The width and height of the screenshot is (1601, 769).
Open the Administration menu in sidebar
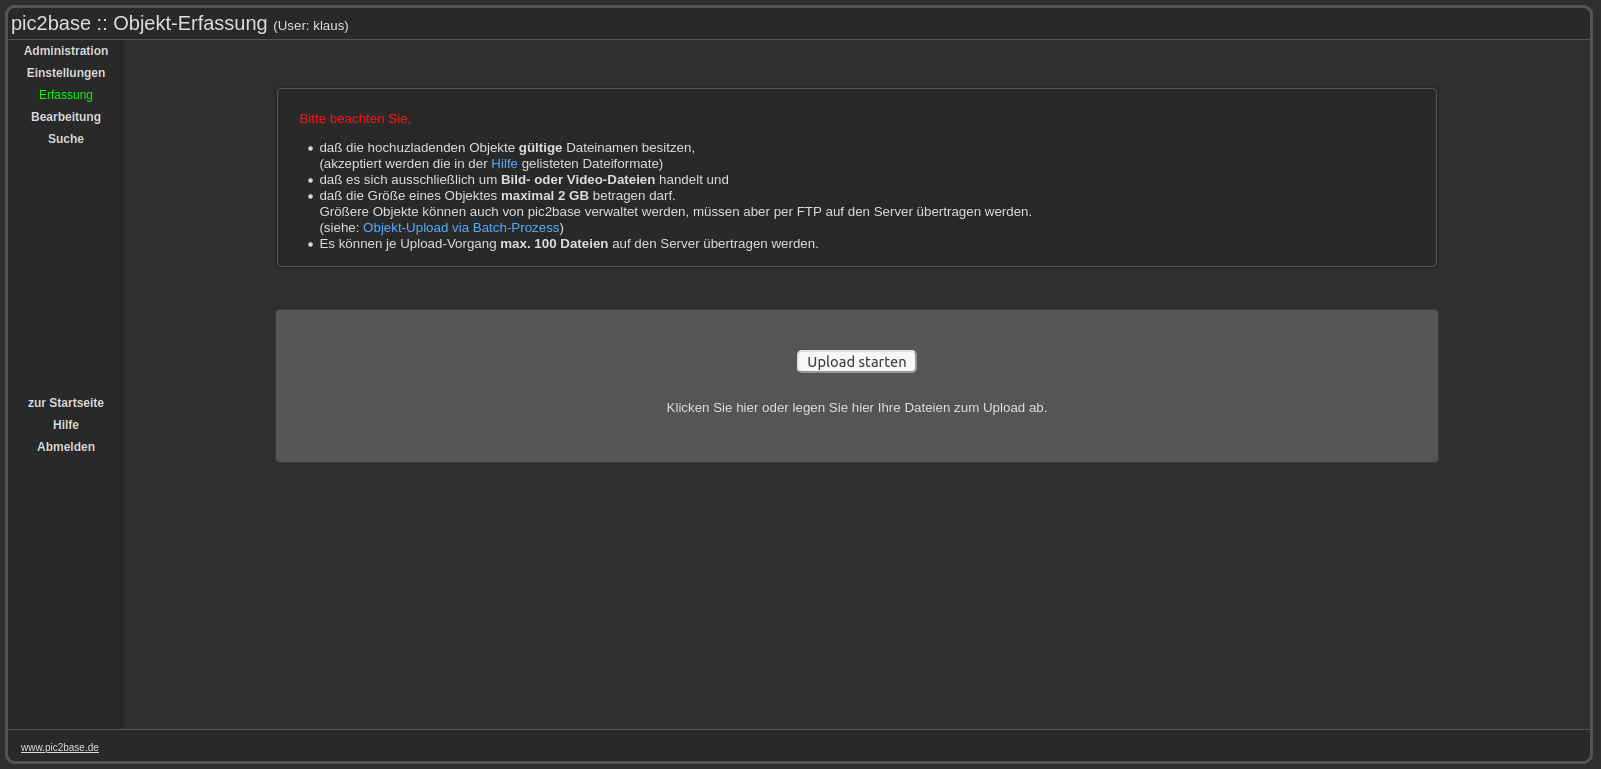coord(66,51)
